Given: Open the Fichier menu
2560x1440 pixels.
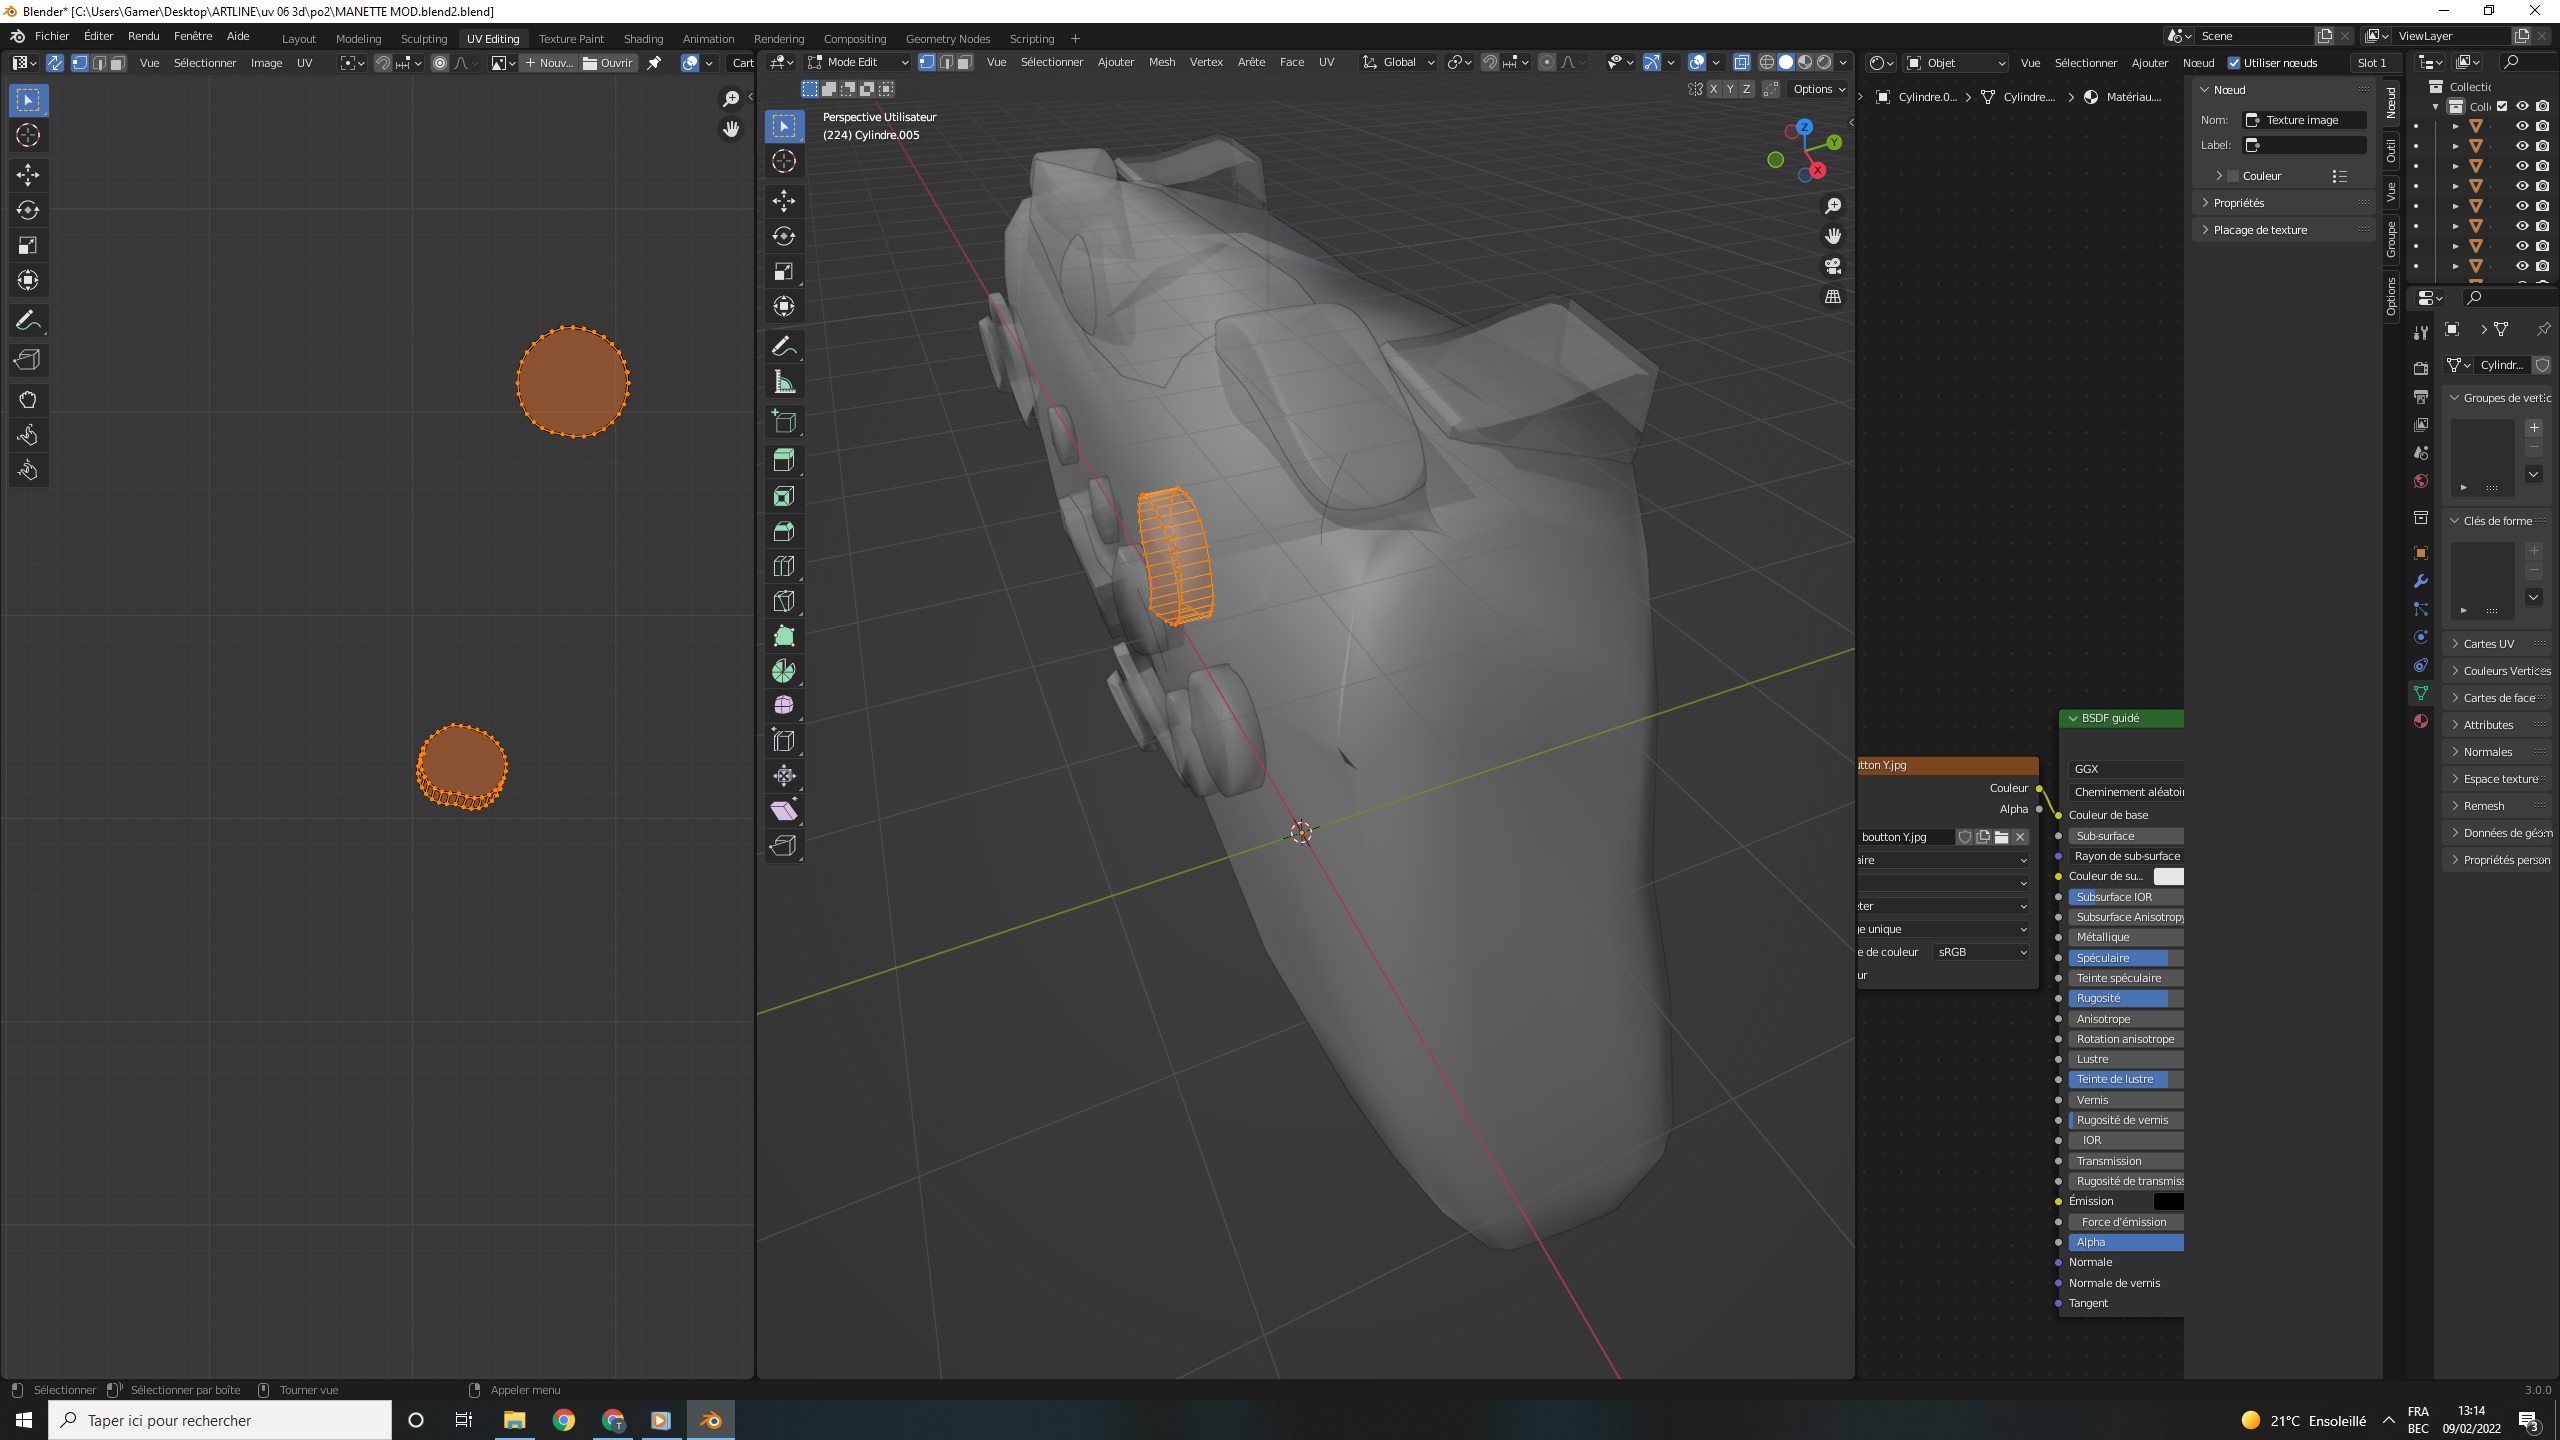Looking at the screenshot, I should pyautogui.click(x=52, y=36).
